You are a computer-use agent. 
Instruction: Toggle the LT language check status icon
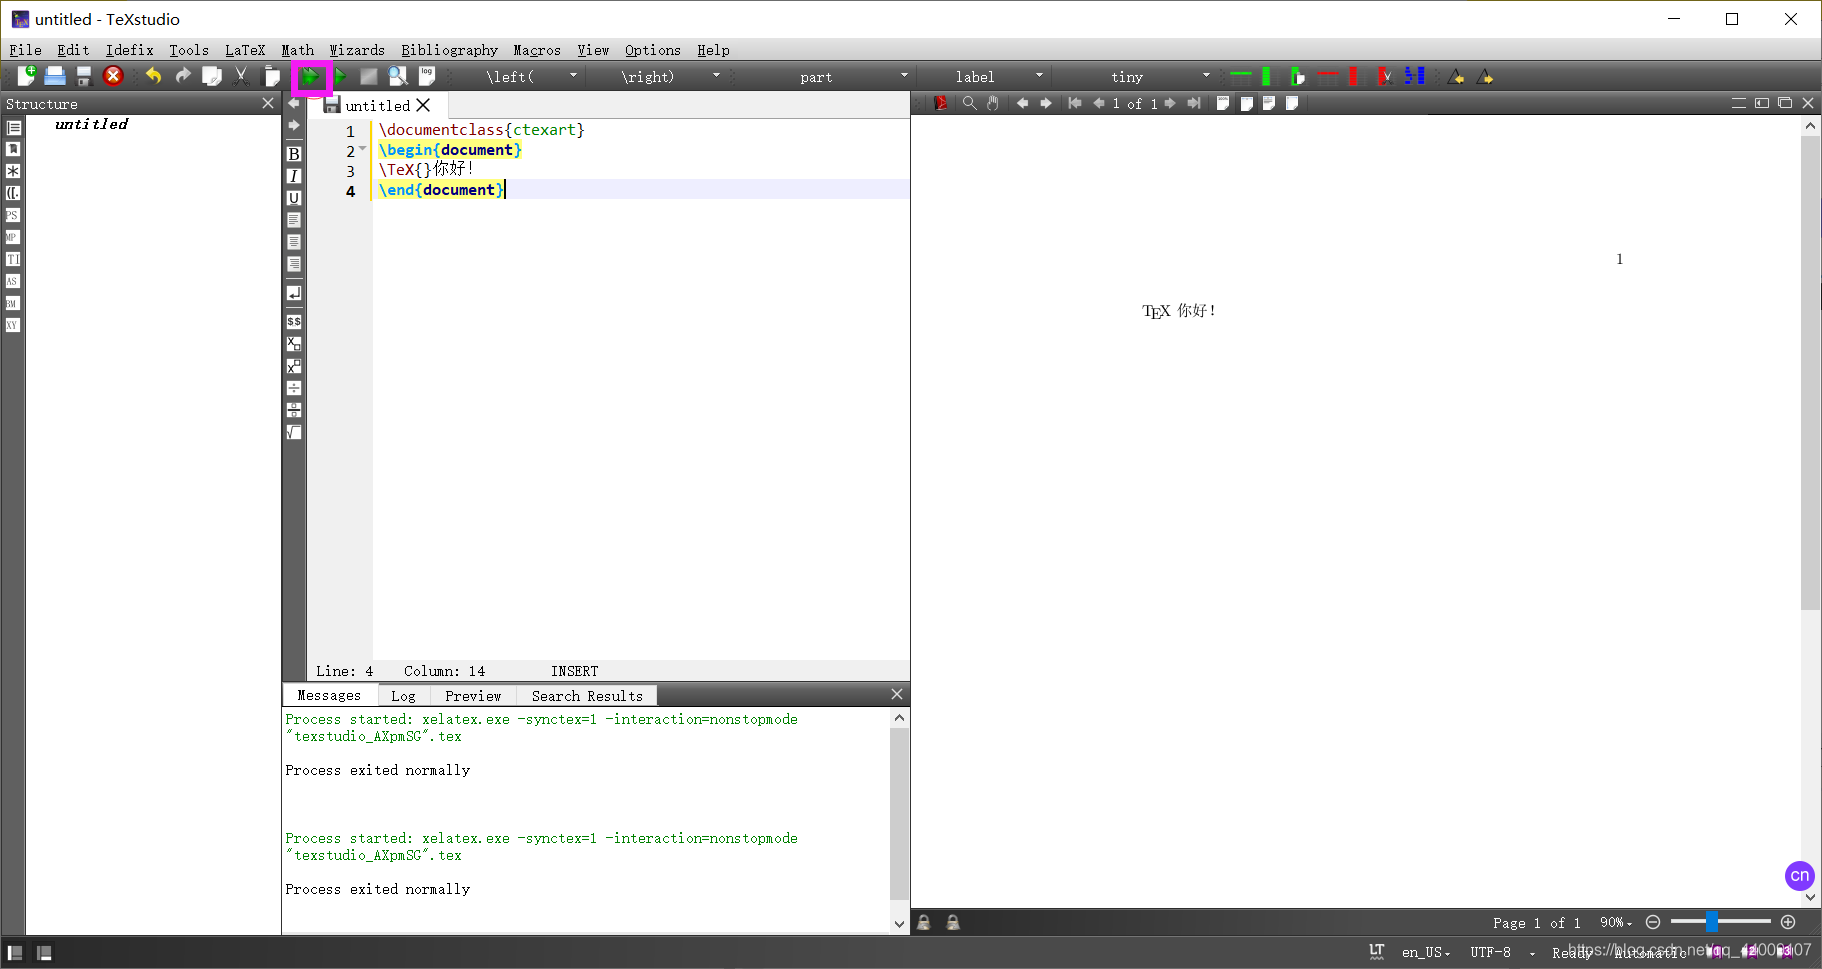coord(1377,952)
